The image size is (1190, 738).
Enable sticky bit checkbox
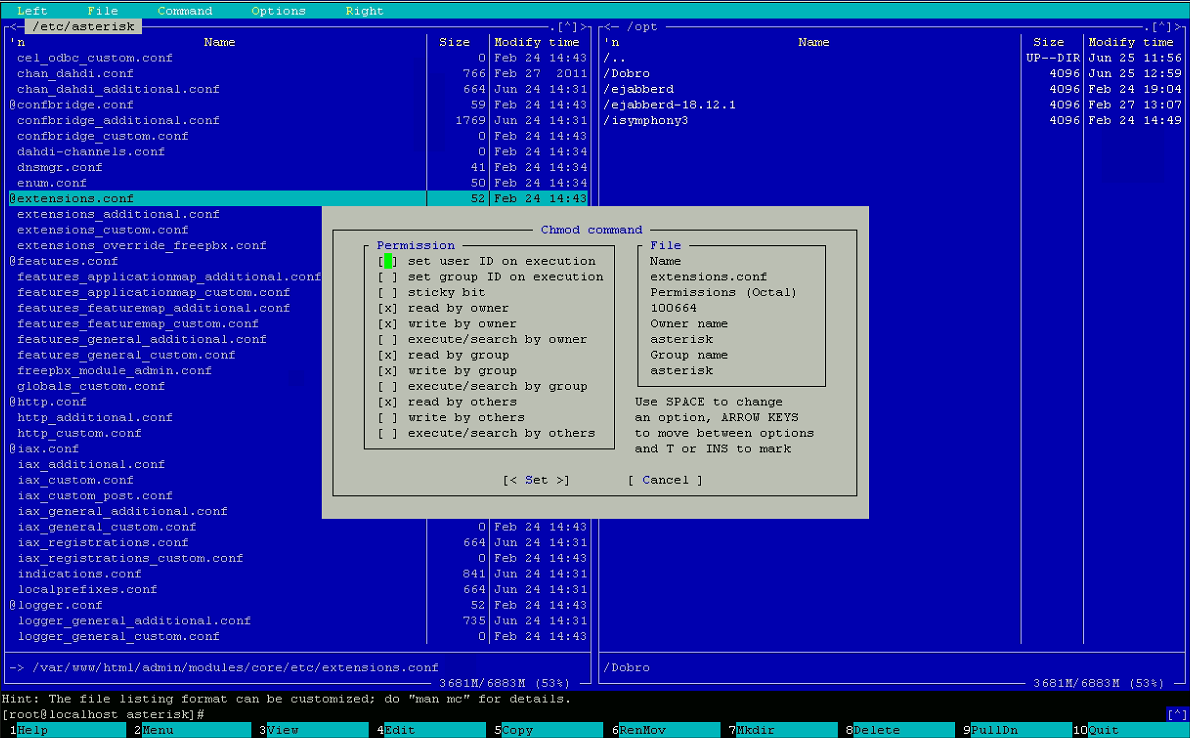[388, 293]
